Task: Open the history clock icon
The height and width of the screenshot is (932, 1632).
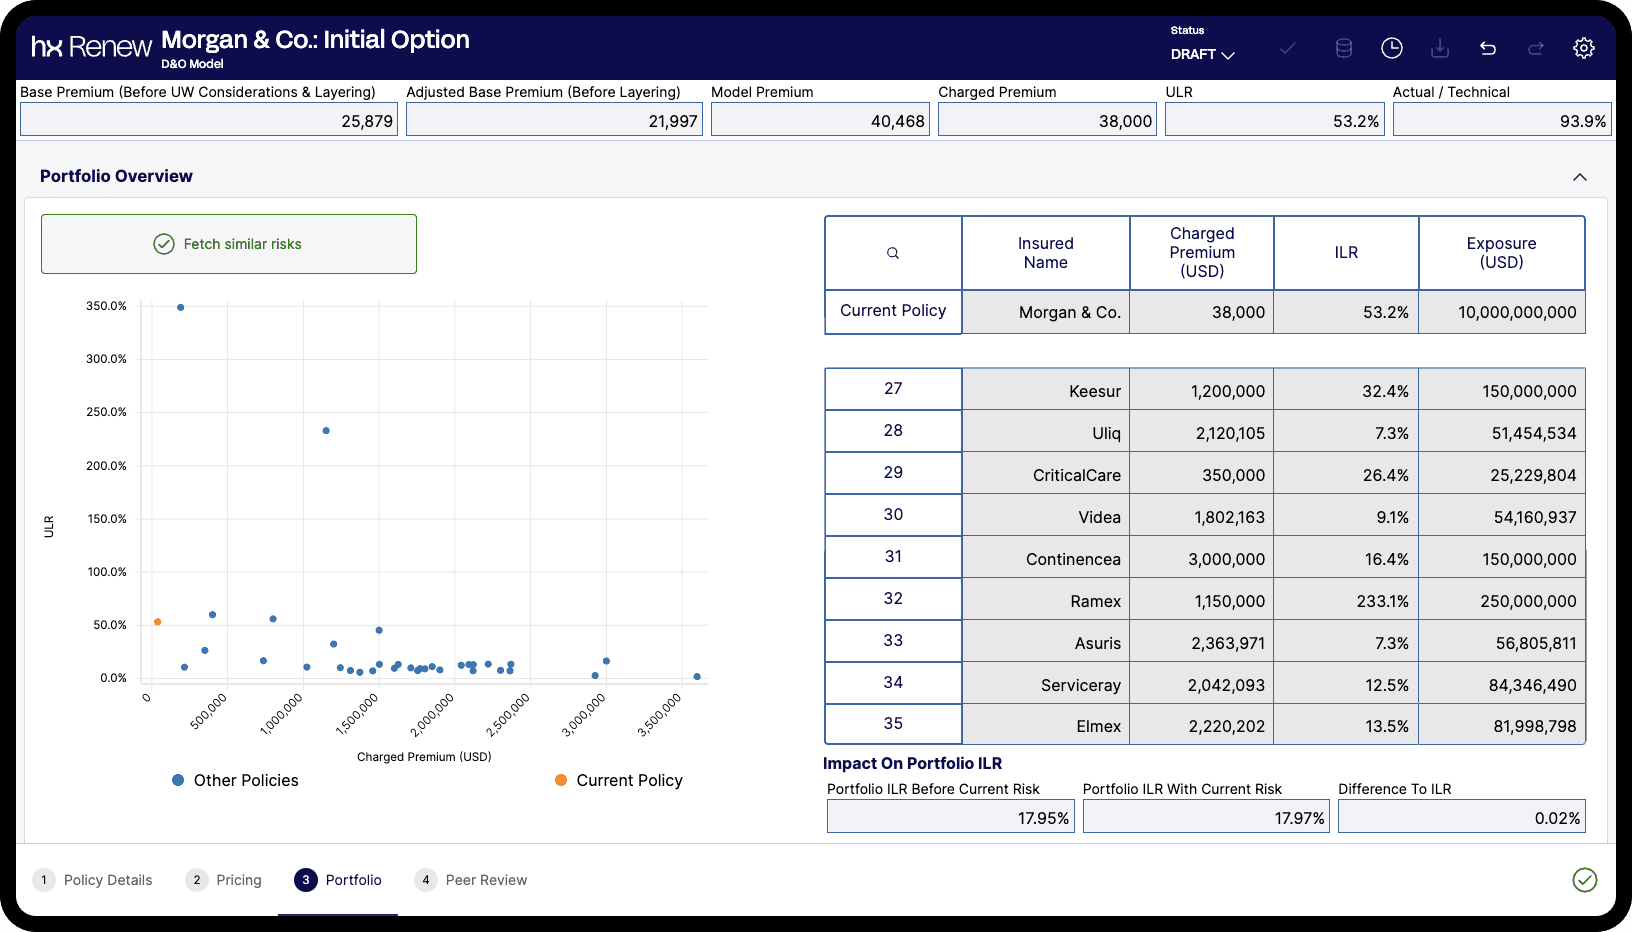Action: [1392, 48]
